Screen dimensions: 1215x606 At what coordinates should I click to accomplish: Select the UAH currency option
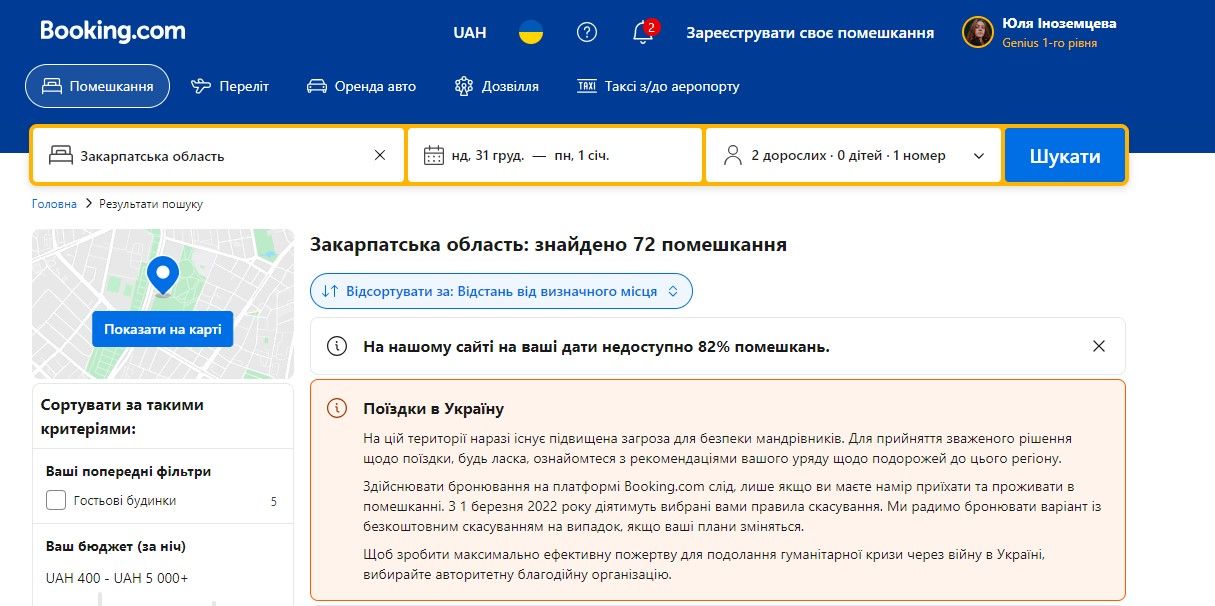[x=469, y=32]
